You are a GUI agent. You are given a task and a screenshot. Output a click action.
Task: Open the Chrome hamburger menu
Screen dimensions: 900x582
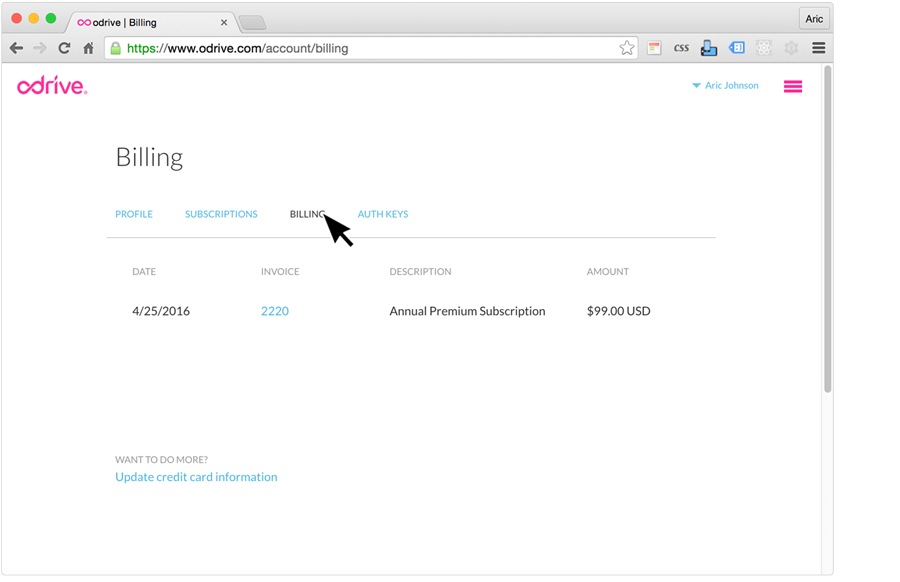click(818, 48)
